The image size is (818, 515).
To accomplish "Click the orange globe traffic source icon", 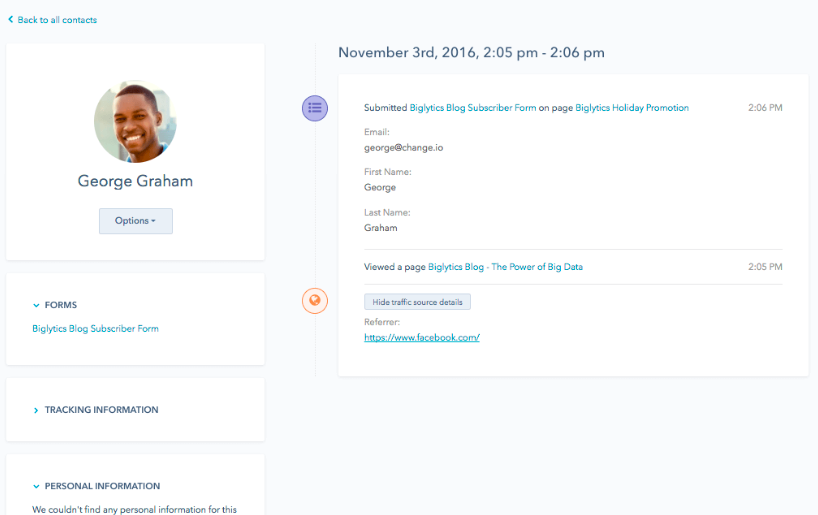I will coord(315,301).
